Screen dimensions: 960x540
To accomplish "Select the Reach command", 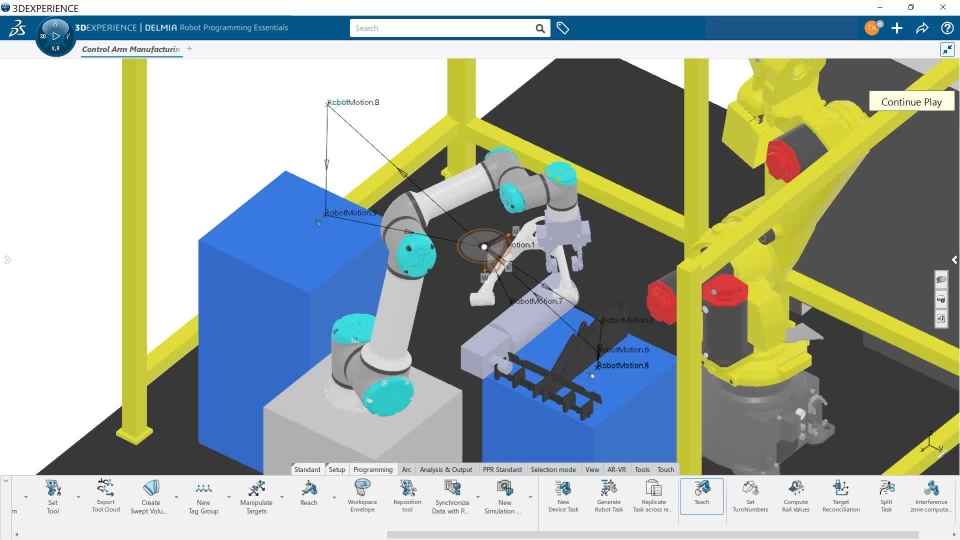I will [x=309, y=493].
